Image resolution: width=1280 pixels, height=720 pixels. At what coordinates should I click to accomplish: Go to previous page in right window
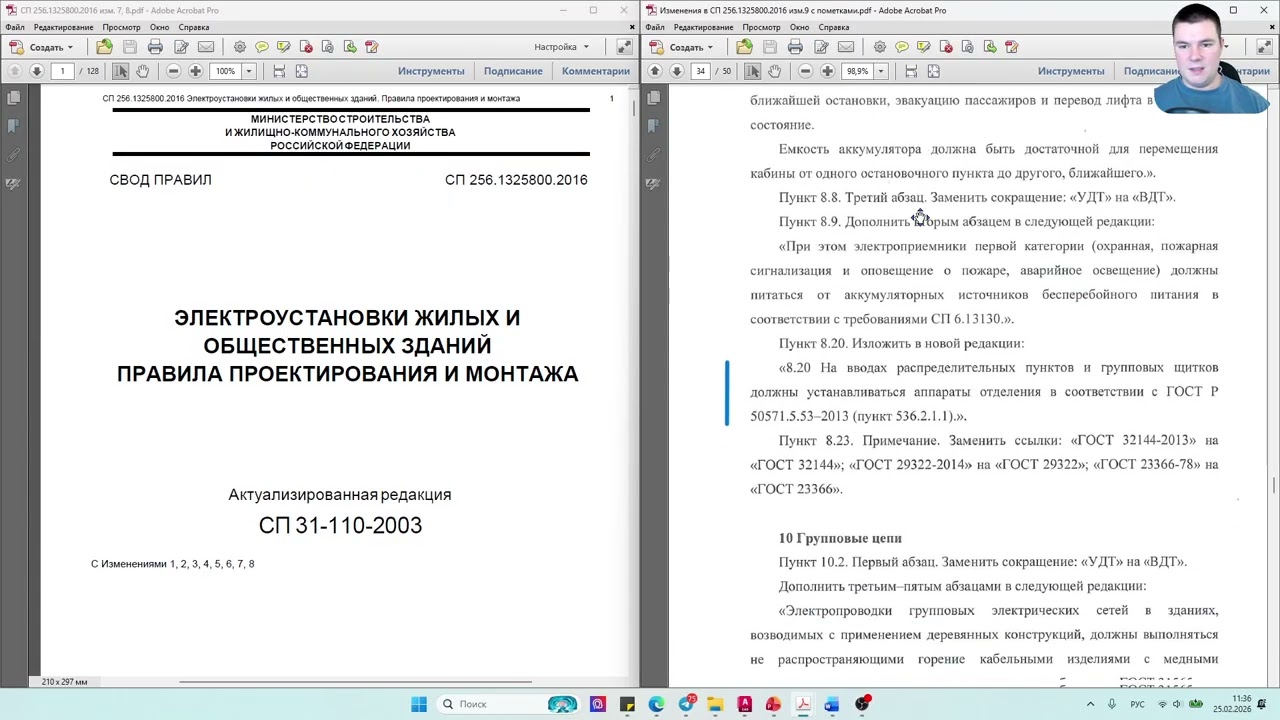coord(655,71)
